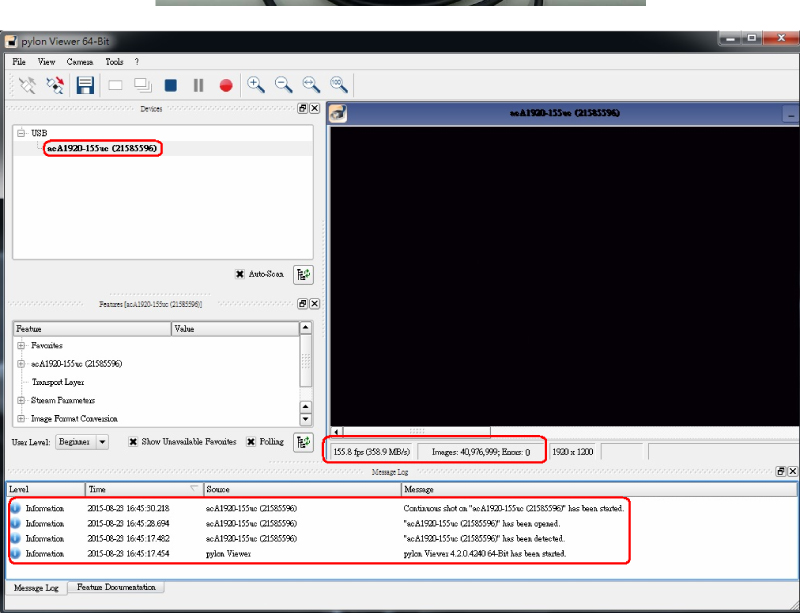Switch to the Feature Documentation tab
The height and width of the screenshot is (613, 800).
(117, 588)
